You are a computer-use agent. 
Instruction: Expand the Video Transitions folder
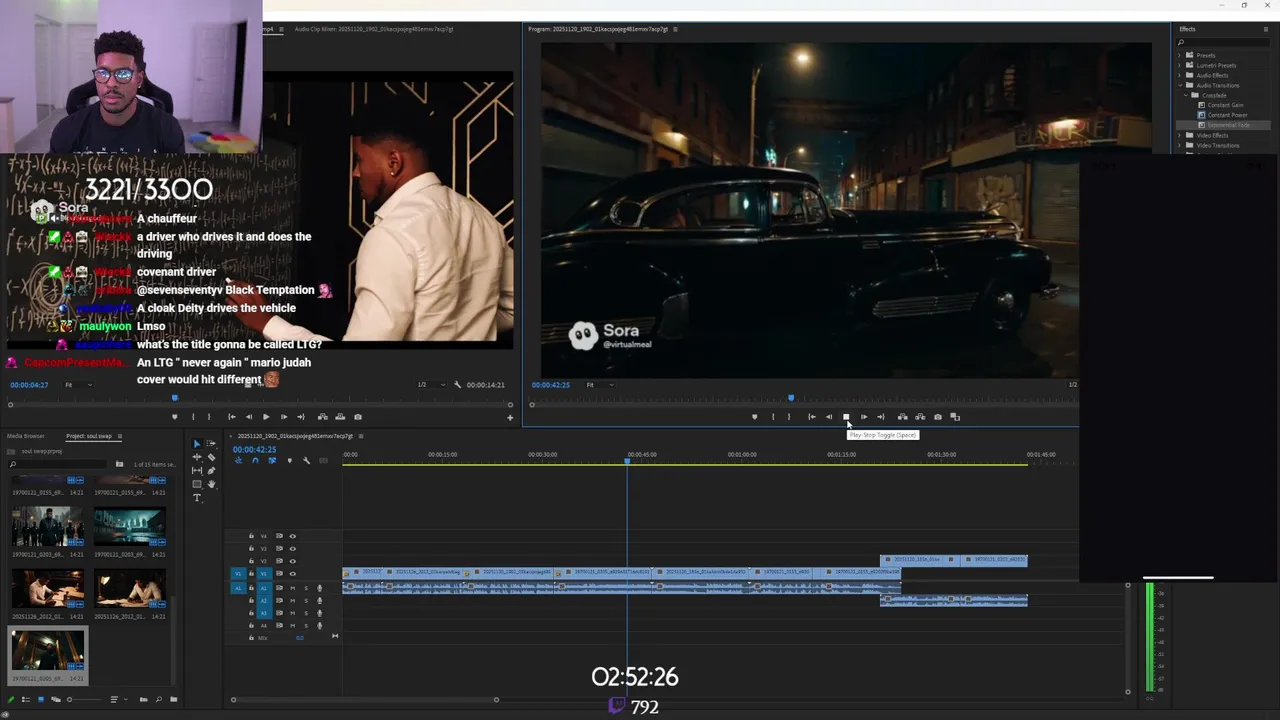click(x=1180, y=146)
